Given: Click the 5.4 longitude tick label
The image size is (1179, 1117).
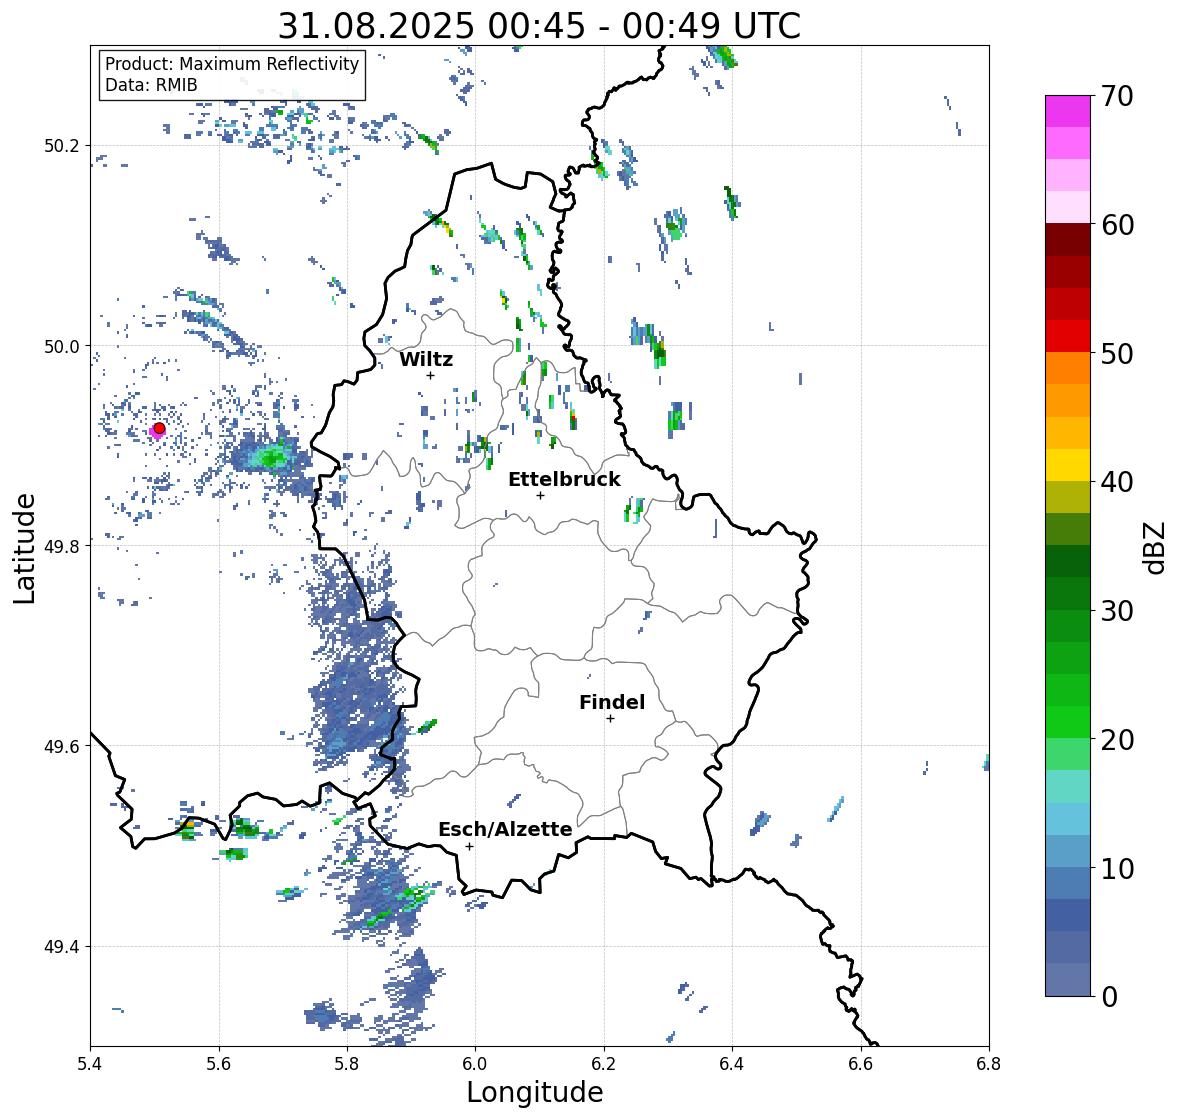Looking at the screenshot, I should 90,1064.
